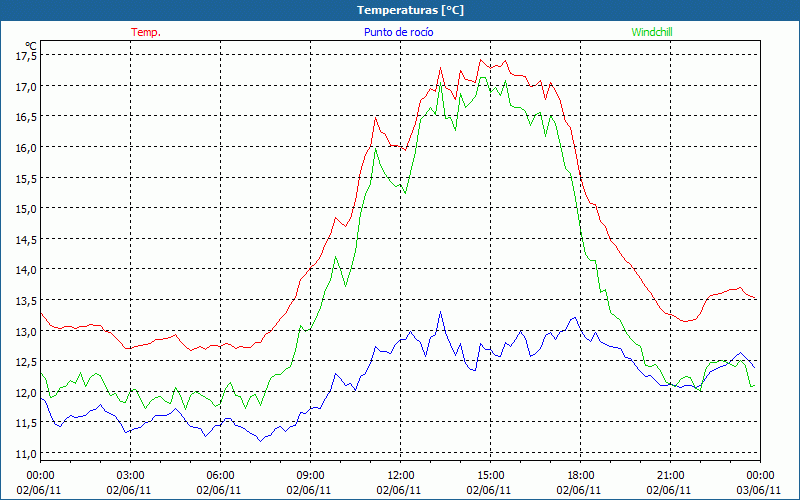Click the 02/06/11 date under 06:00
The width and height of the screenshot is (800, 500).
[x=219, y=490]
